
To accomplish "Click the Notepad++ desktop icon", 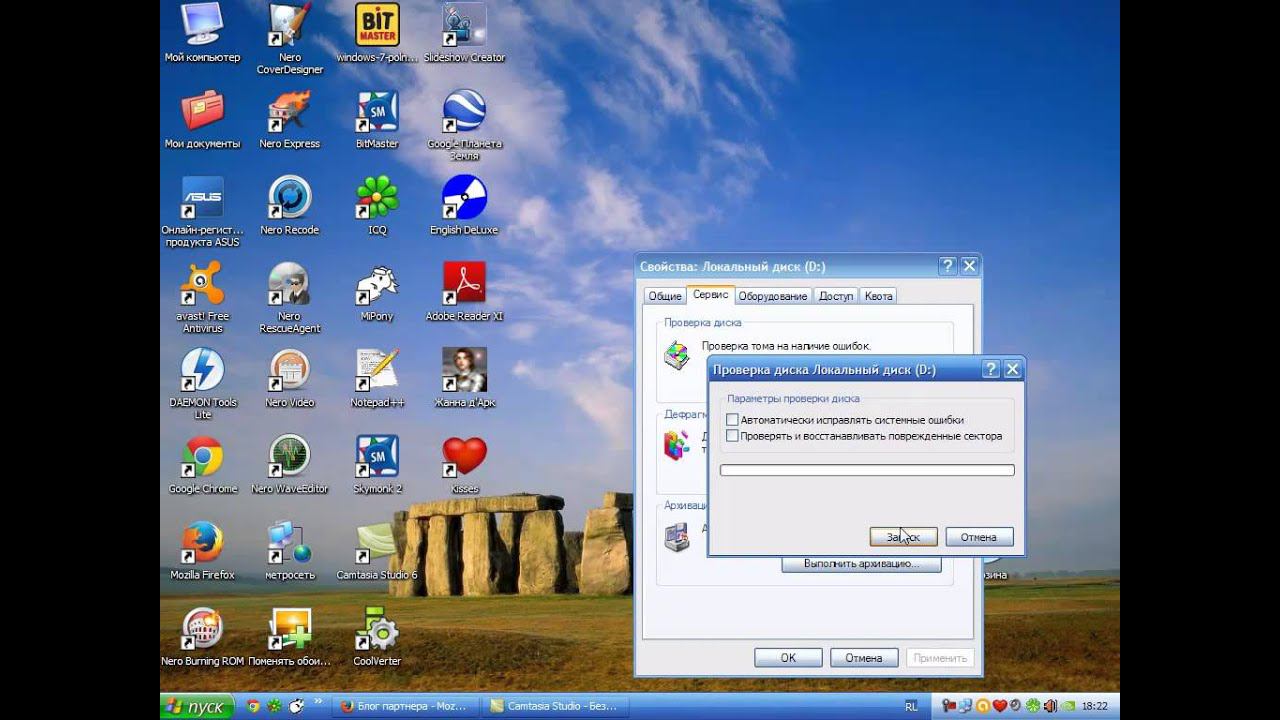I will (377, 377).
